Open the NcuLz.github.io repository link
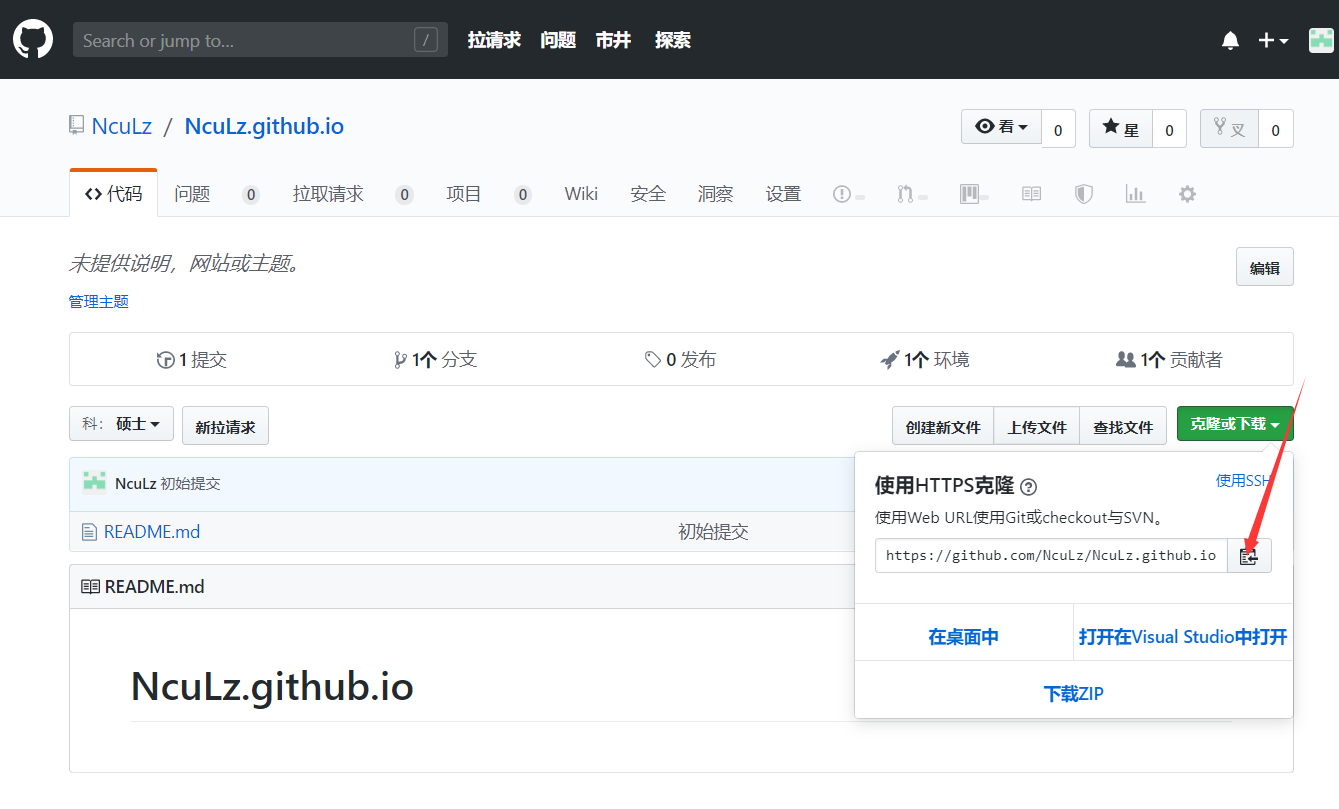The width and height of the screenshot is (1339, 809). [264, 126]
